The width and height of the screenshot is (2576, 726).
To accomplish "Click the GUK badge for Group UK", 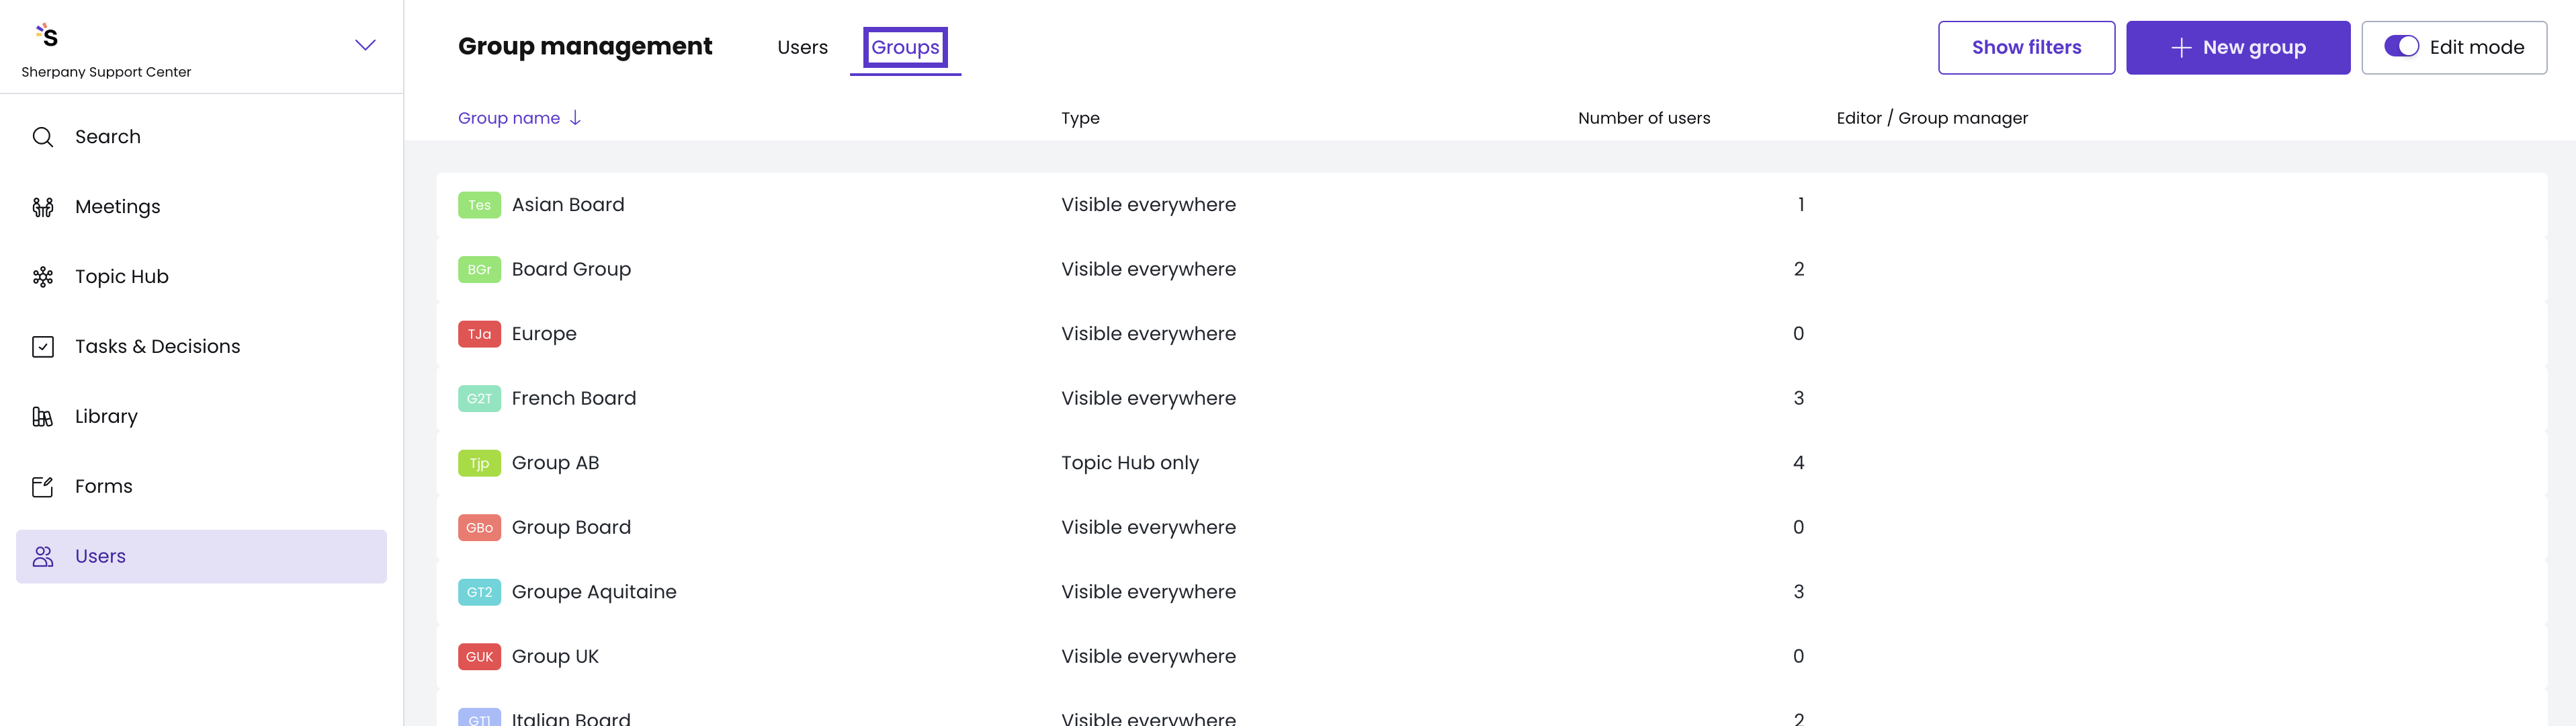I will [479, 657].
